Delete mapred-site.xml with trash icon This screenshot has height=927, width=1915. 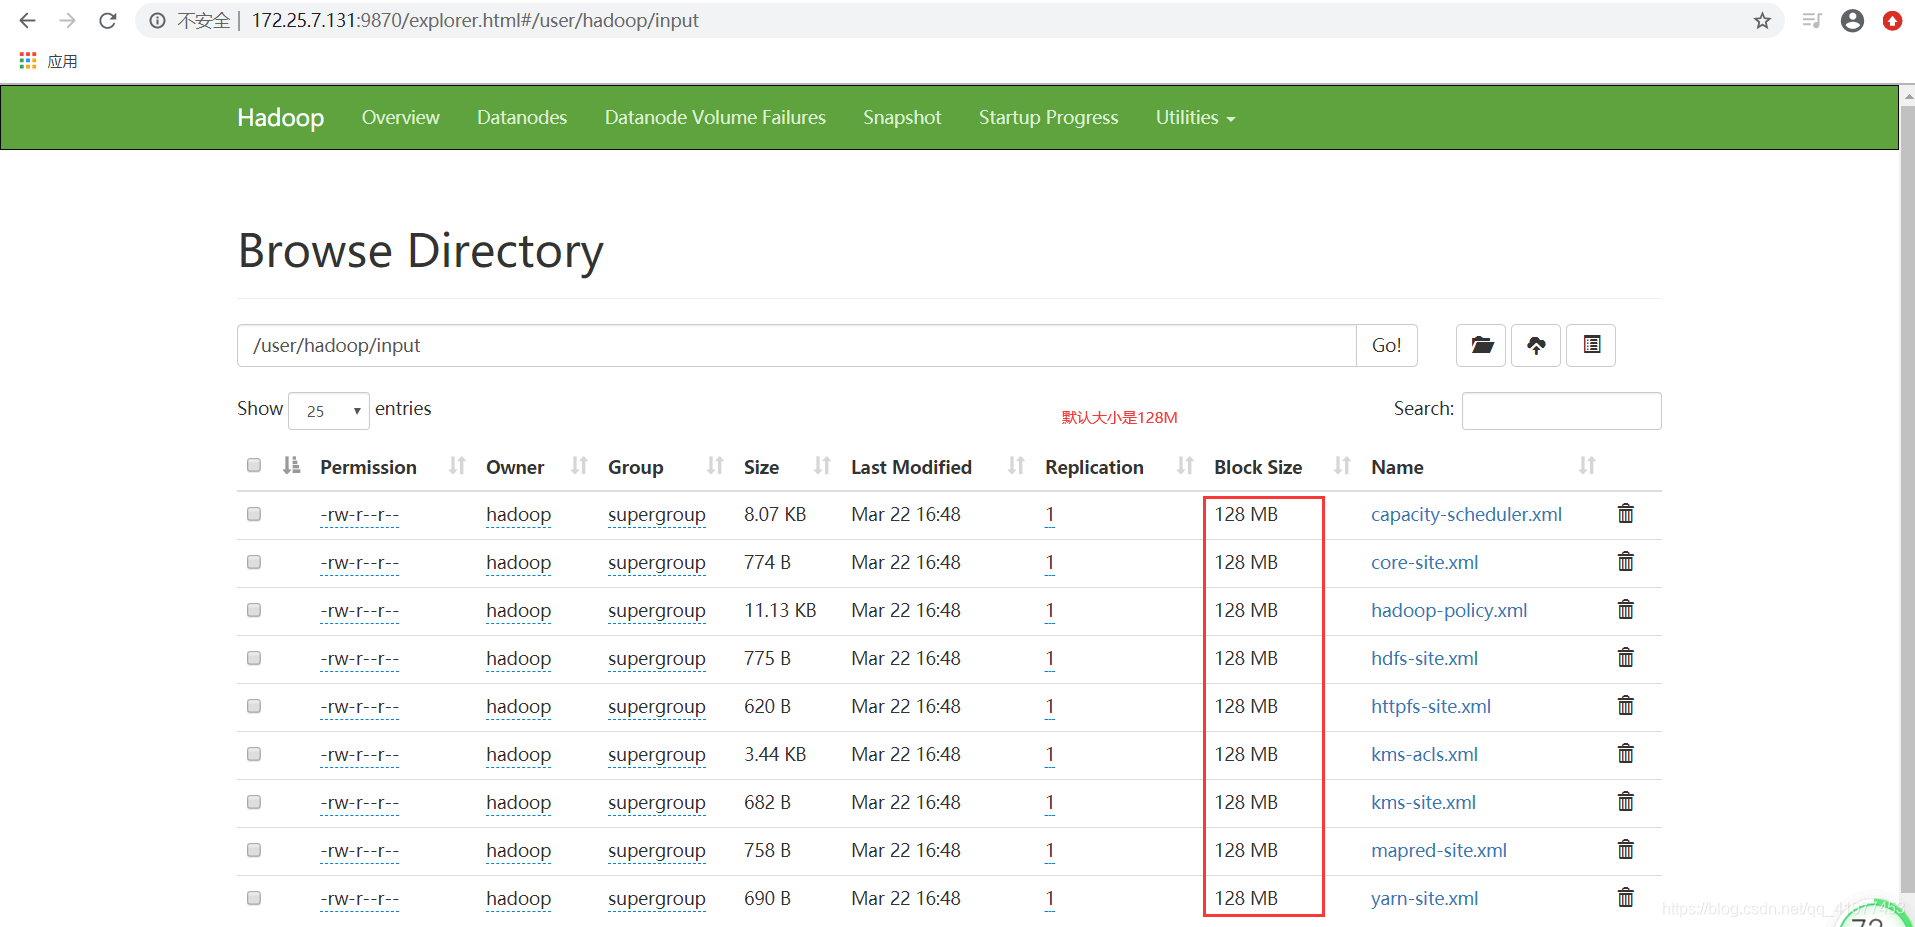[1626, 849]
